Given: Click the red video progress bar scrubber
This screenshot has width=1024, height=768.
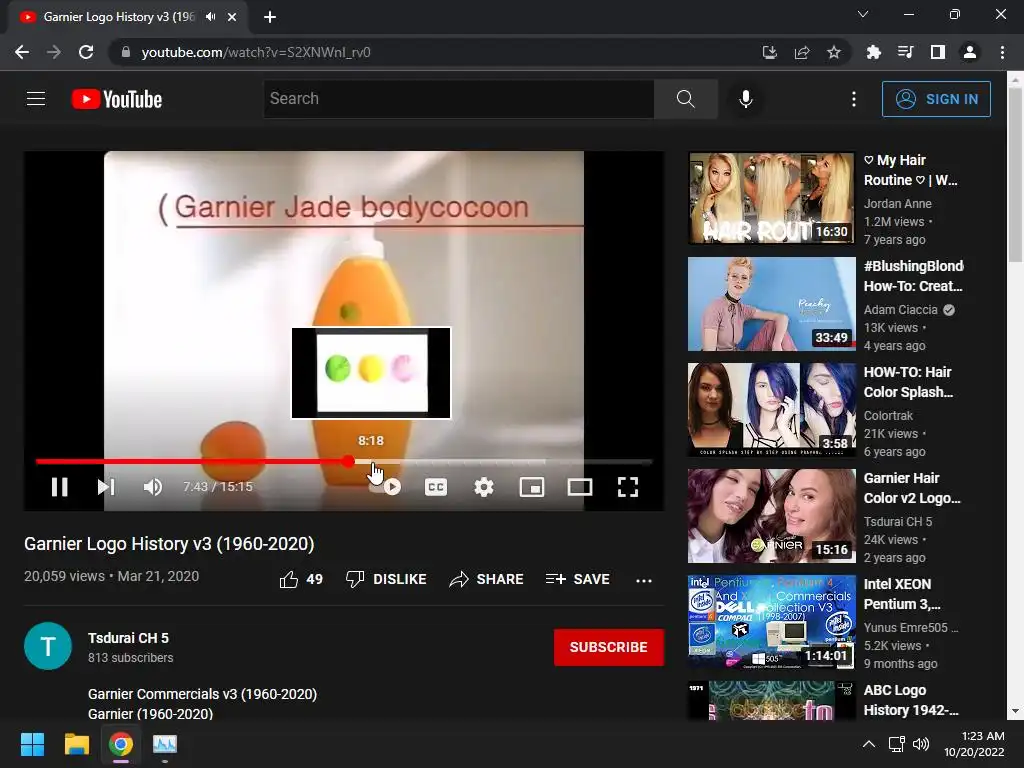Looking at the screenshot, I should pyautogui.click(x=349, y=462).
